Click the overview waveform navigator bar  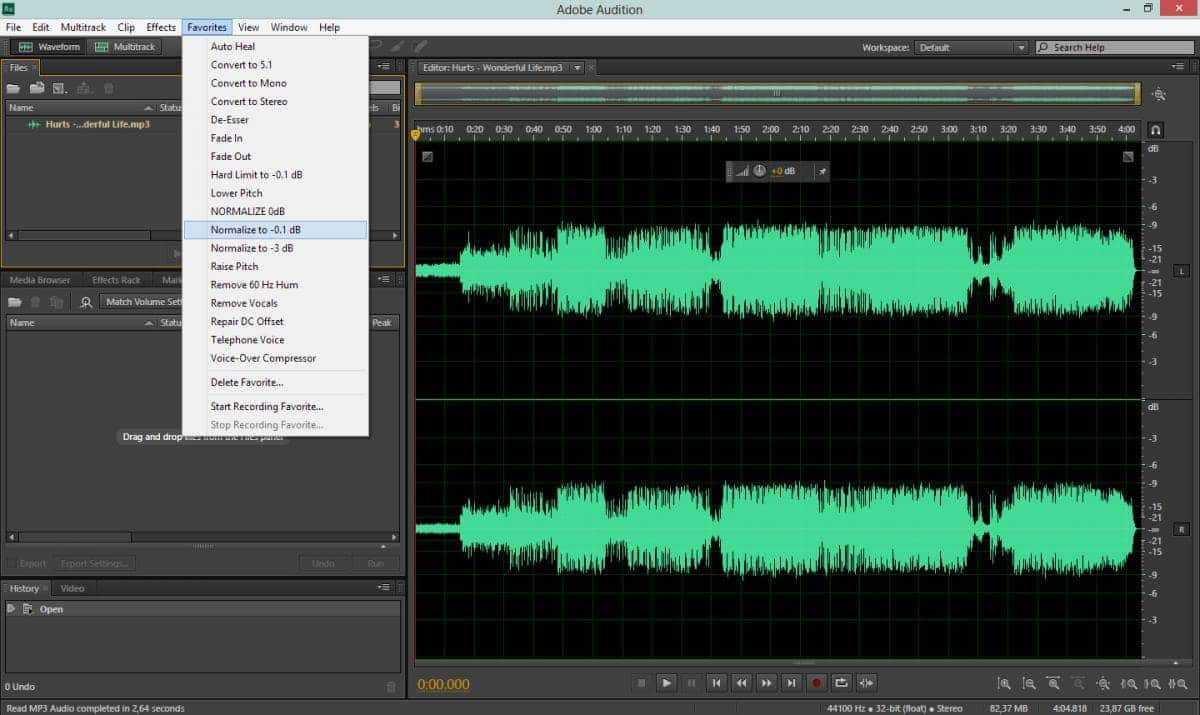(x=777, y=93)
